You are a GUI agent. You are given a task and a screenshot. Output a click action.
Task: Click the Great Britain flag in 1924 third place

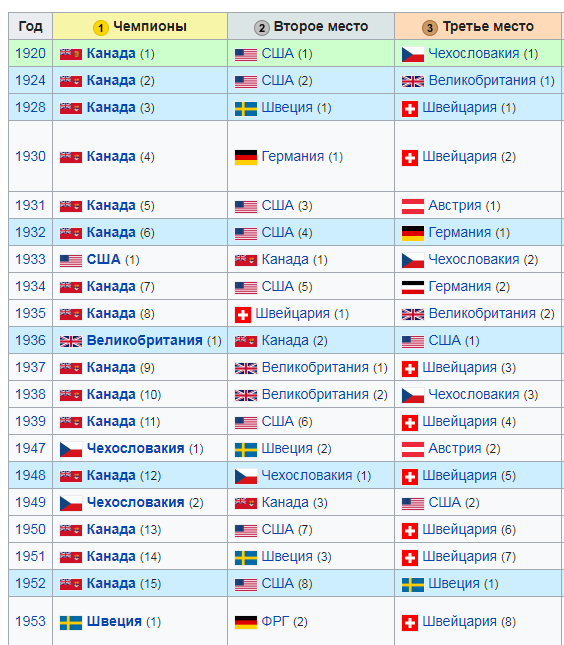tap(413, 81)
